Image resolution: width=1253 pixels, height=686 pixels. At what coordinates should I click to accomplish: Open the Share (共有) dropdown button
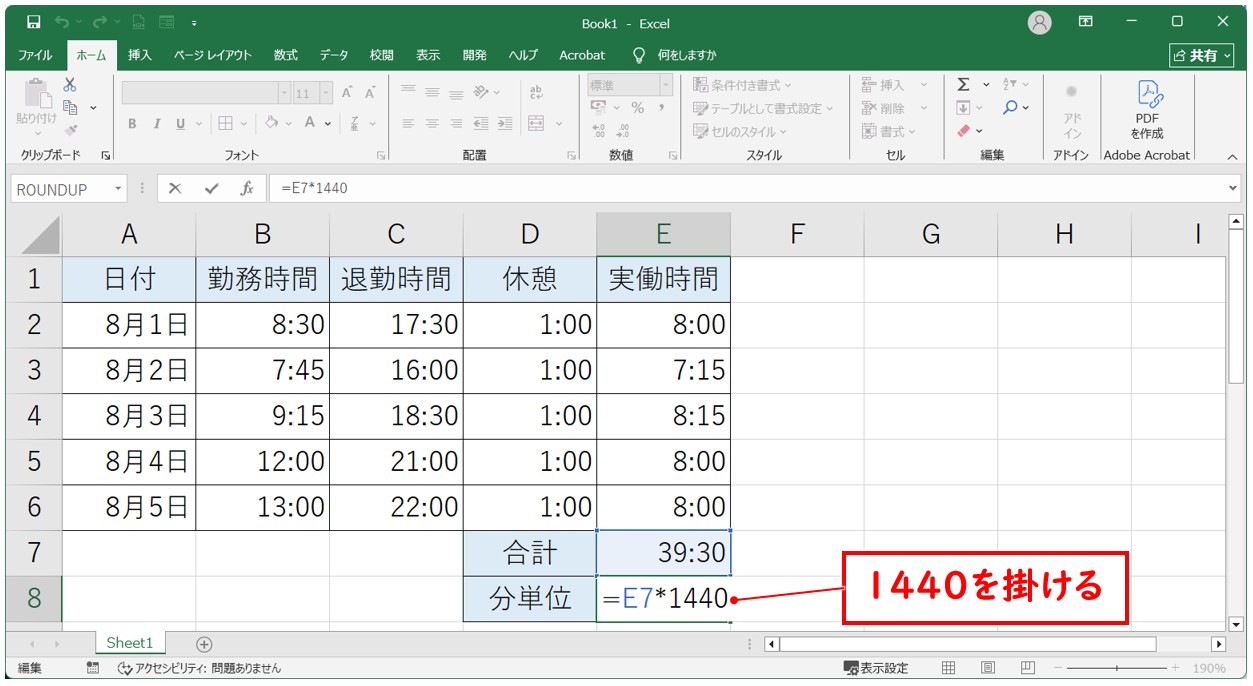coord(1201,55)
